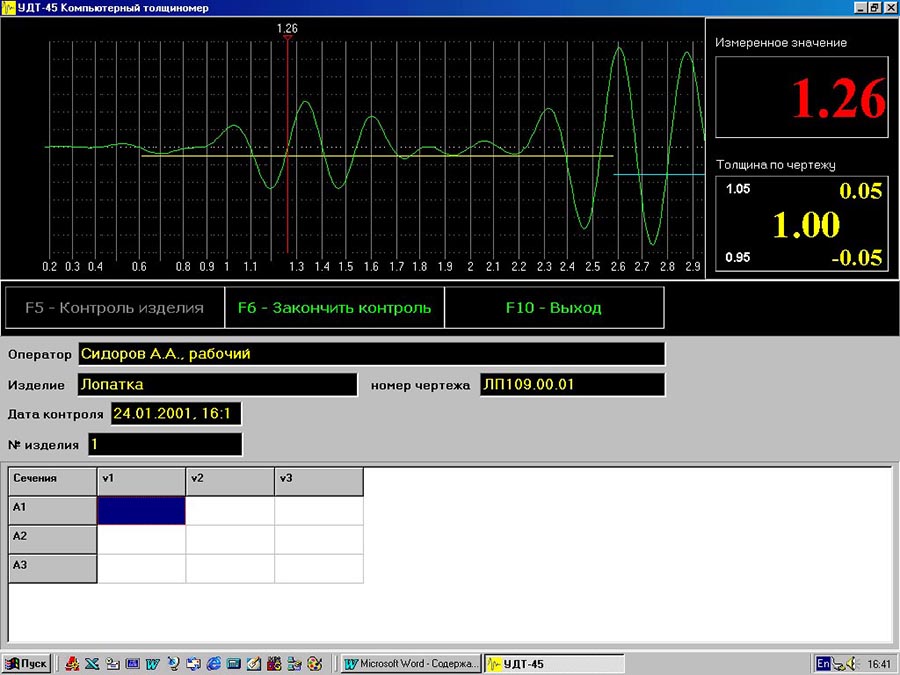Click the Оператор field Сидоров А.А.
Image resolution: width=900 pixels, height=675 pixels.
tap(371, 354)
